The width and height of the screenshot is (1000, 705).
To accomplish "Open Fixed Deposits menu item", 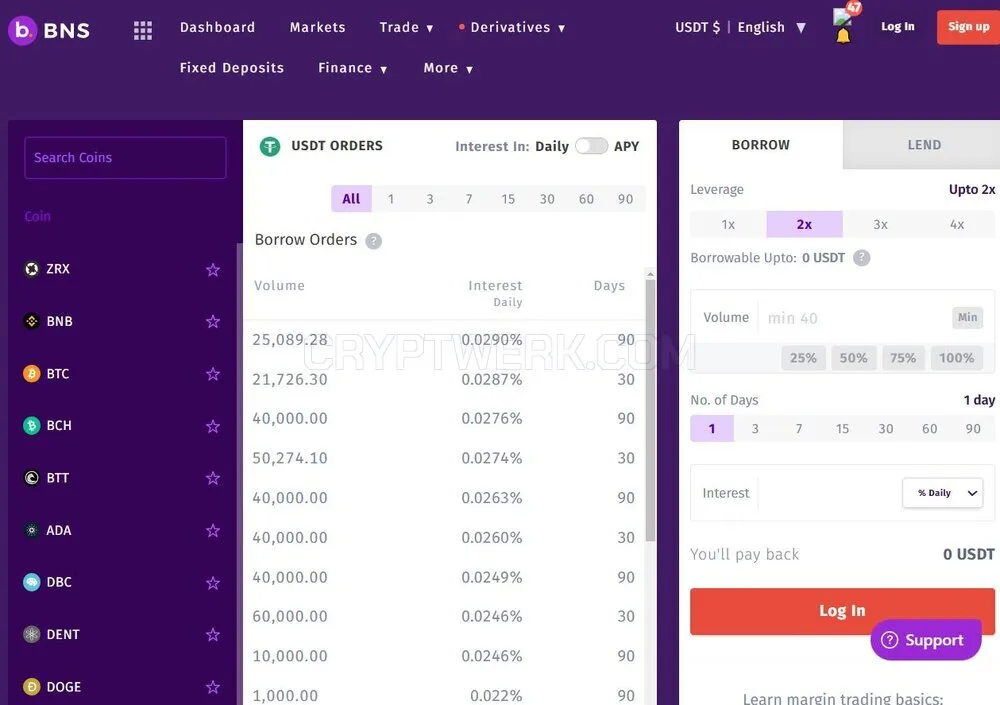I will [232, 68].
